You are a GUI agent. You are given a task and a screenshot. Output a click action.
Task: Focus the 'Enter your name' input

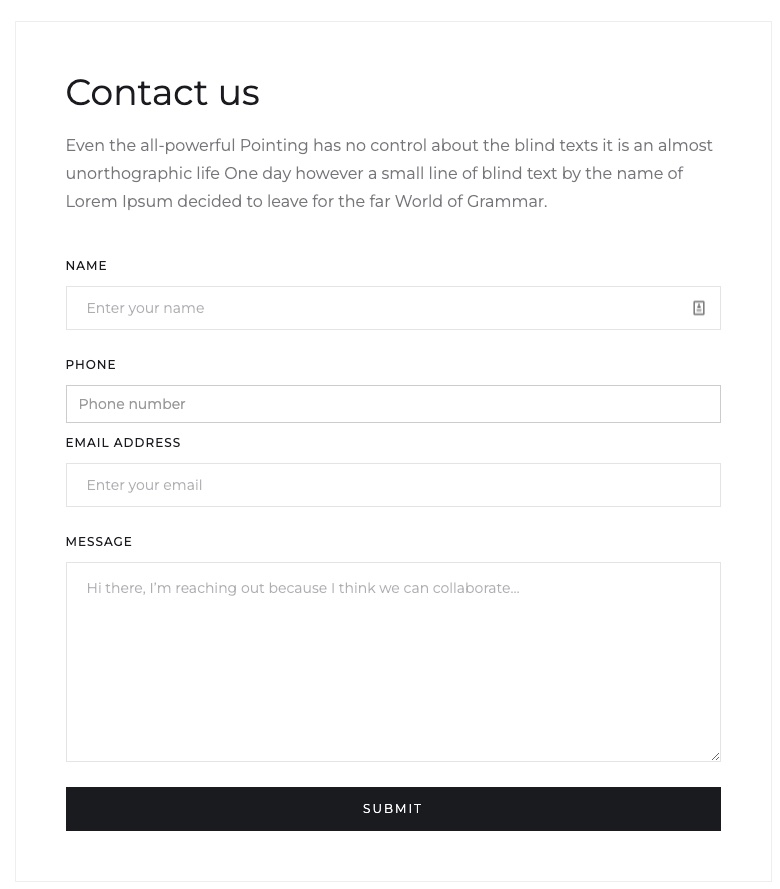(393, 308)
